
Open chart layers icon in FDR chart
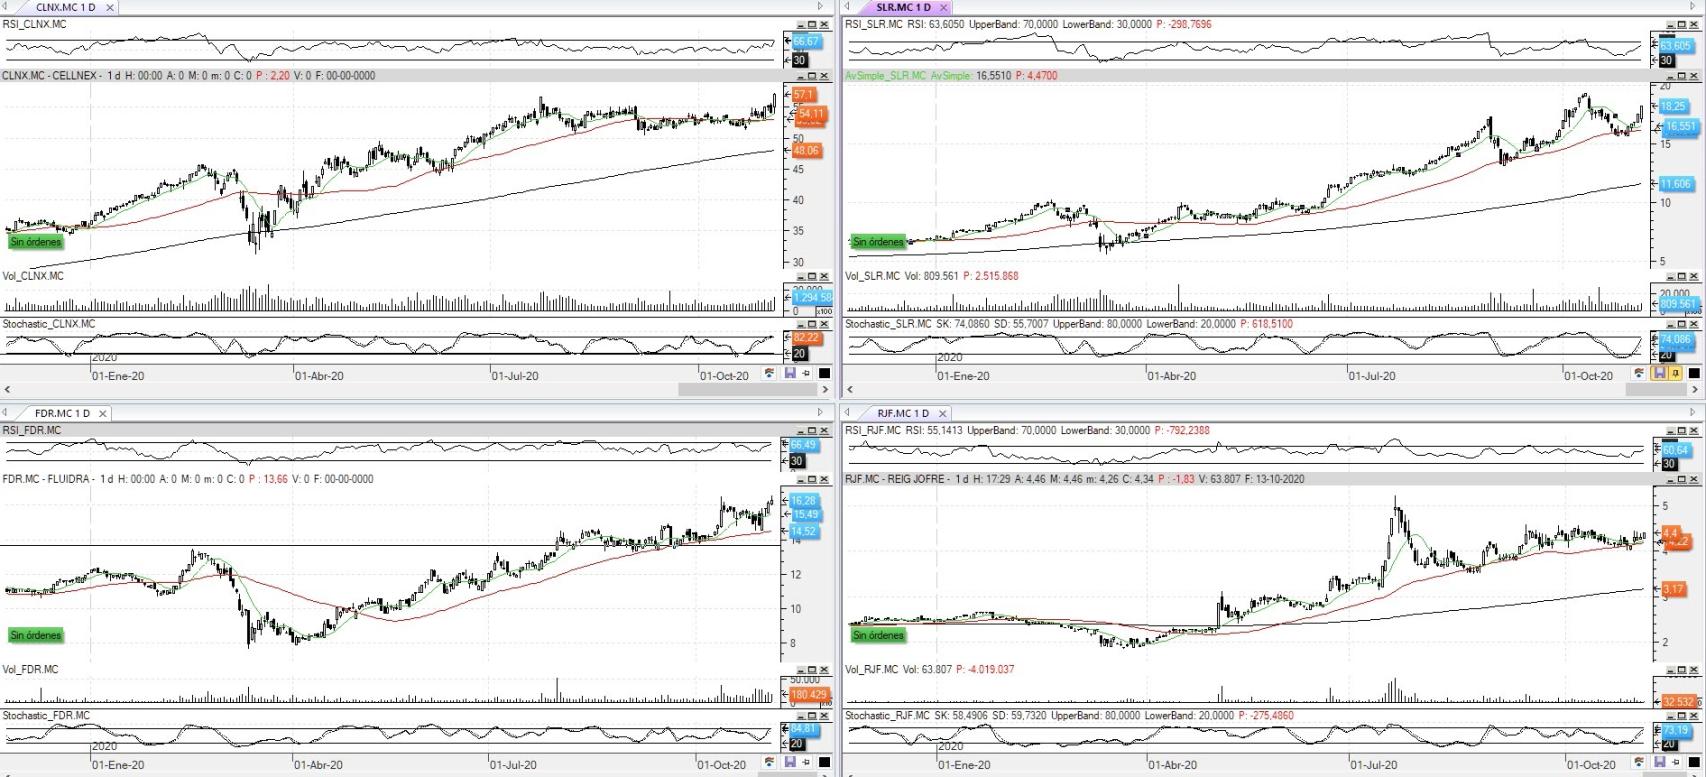click(768, 763)
